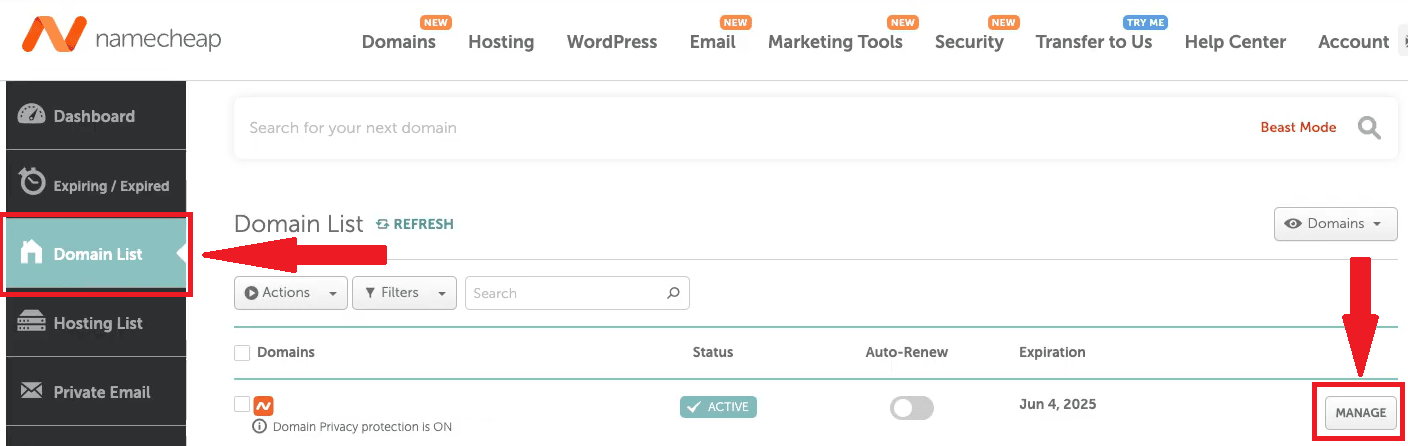
Task: Click the search icon in the filter Search box
Action: pos(673,293)
